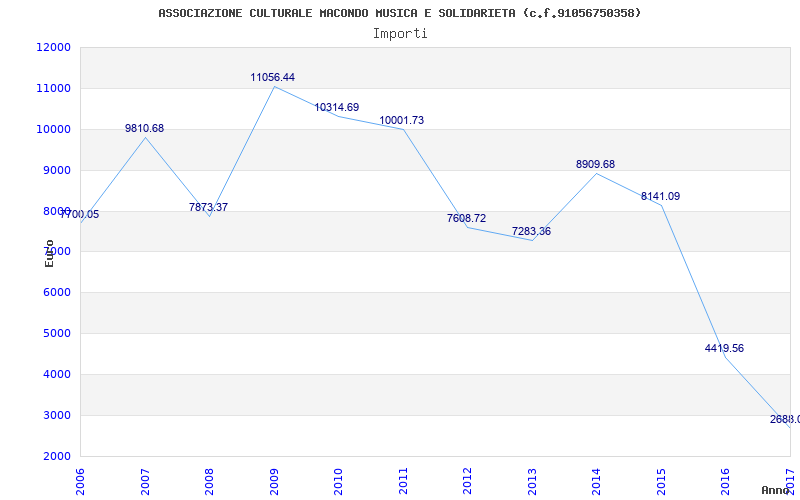Click the 'Euro' y-axis title
This screenshot has width=800, height=500.
pyautogui.click(x=49, y=254)
